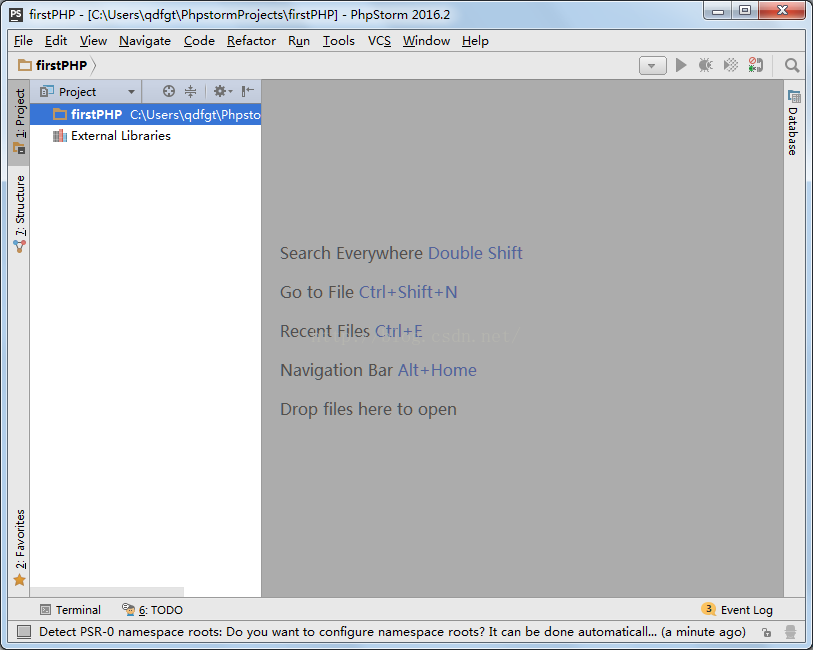Click firstPHP breadcrumb in navigation bar

pyautogui.click(x=53, y=65)
